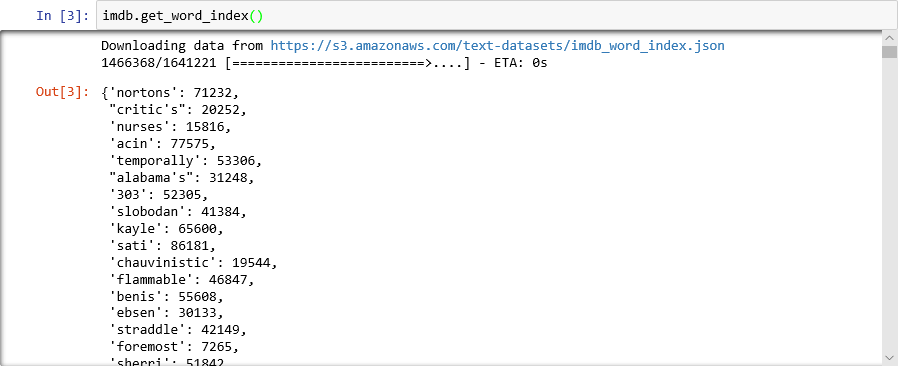Click the 'chauvinistic': 19544 entry
Image resolution: width=898 pixels, height=368 pixels.
[x=193, y=263]
